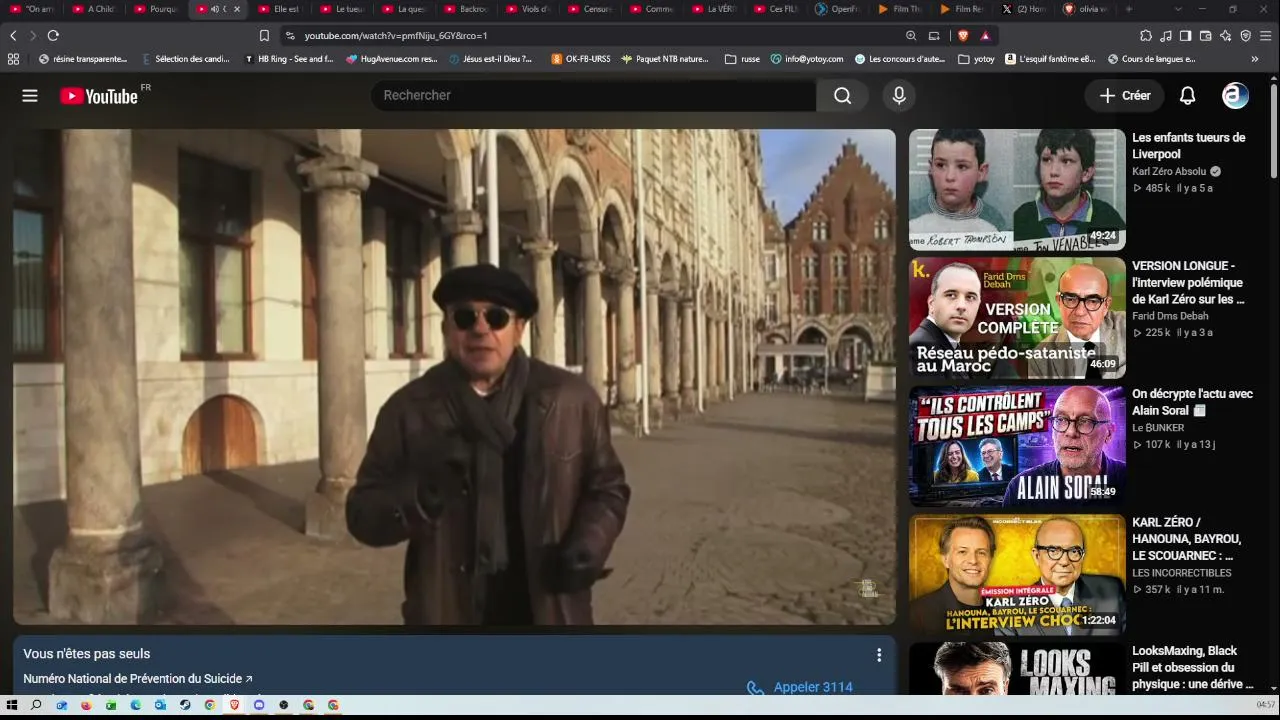This screenshot has height=720, width=1280.
Task: Click the main video player
Action: 454,377
